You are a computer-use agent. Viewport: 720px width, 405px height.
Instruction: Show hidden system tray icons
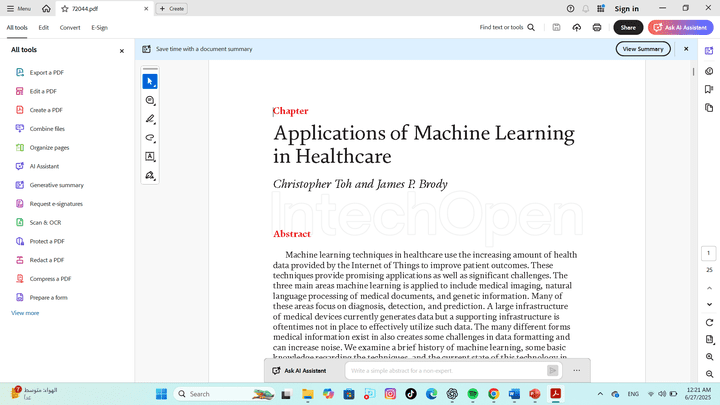(x=600, y=394)
